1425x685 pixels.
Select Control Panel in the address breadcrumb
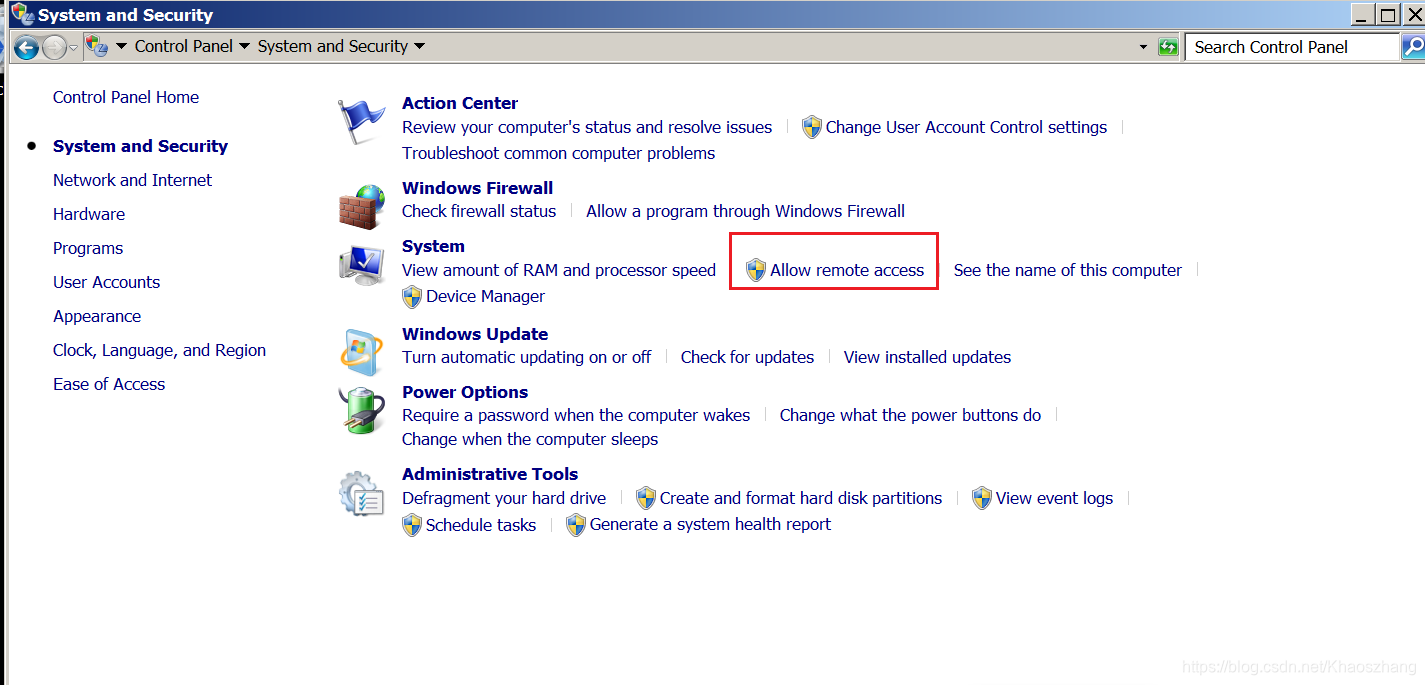(x=184, y=46)
